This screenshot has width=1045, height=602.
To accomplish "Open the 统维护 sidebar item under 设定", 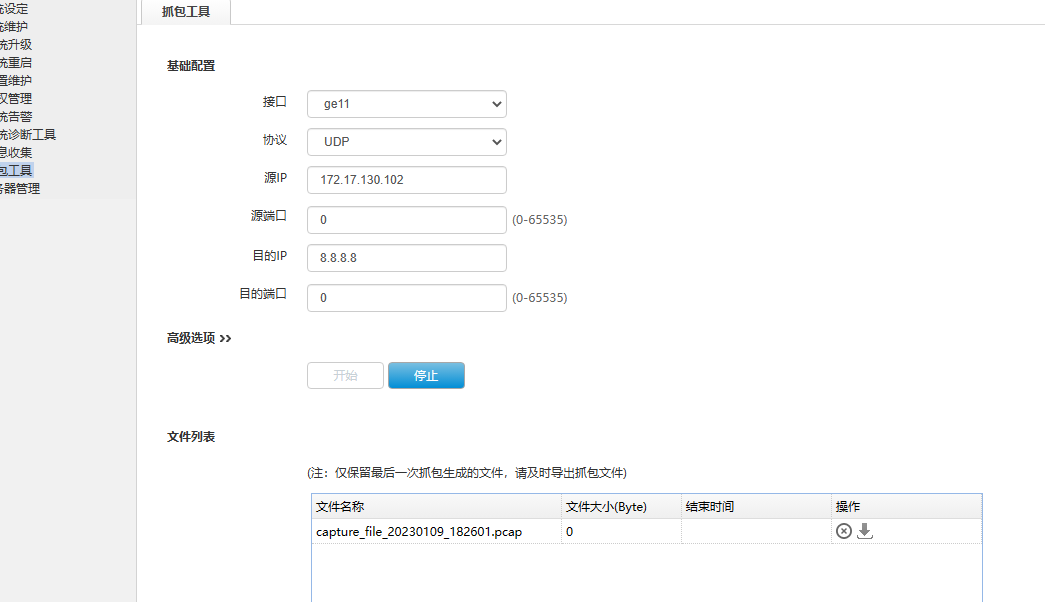I will click(x=14, y=27).
